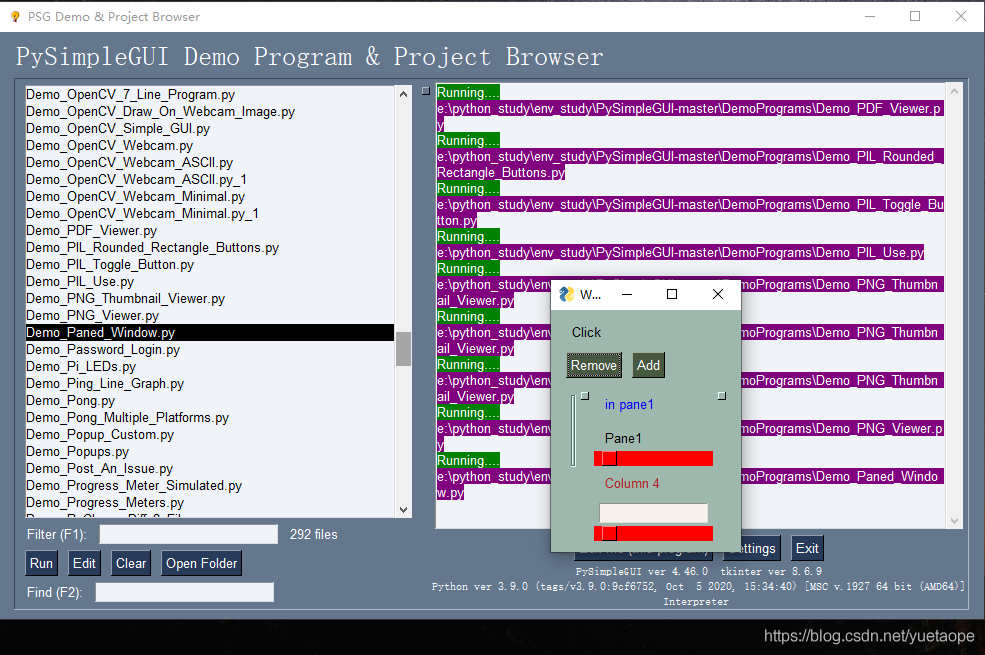
Task: Click the first green 'Running....' output line
Action: [469, 92]
